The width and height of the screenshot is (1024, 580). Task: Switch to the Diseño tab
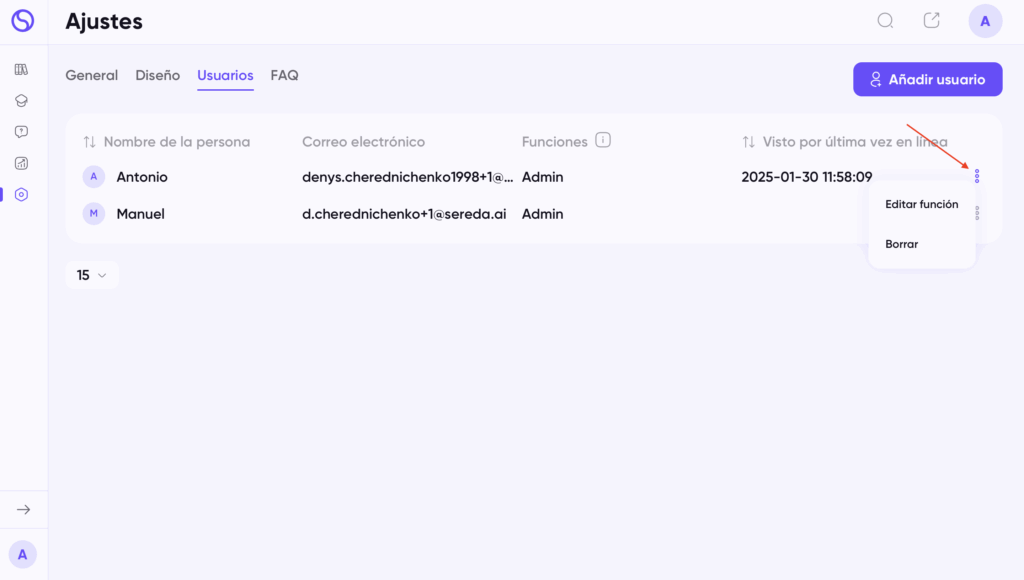click(x=157, y=75)
